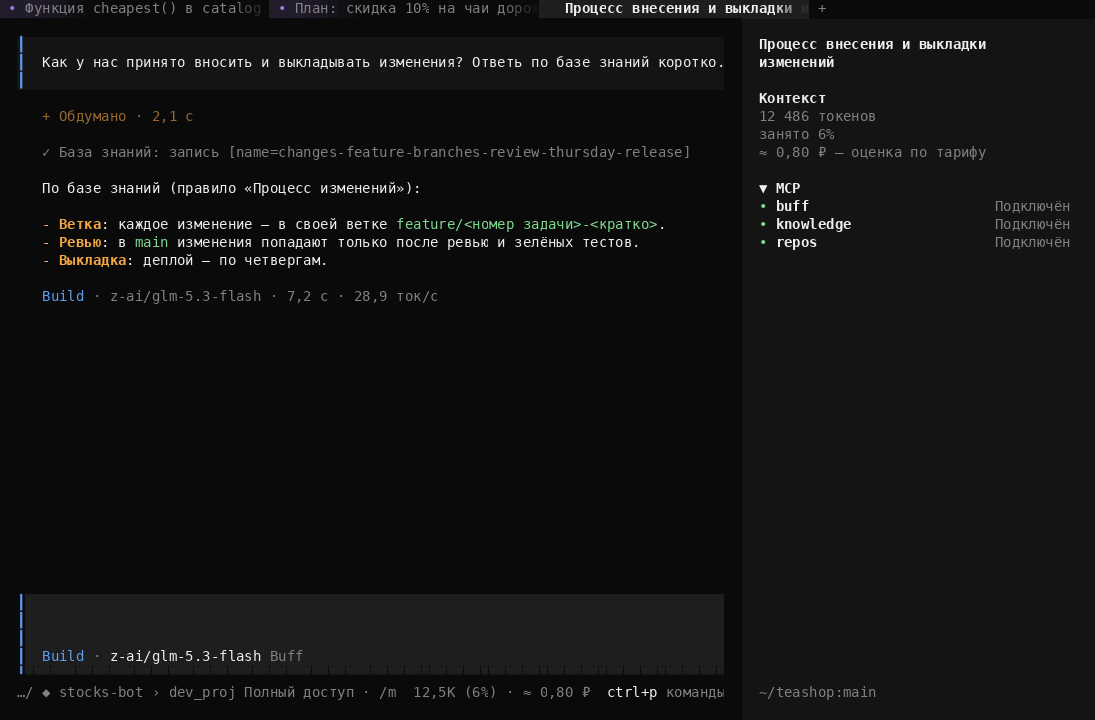Click "ctrl+p команды" command palette hint

[x=665, y=693]
